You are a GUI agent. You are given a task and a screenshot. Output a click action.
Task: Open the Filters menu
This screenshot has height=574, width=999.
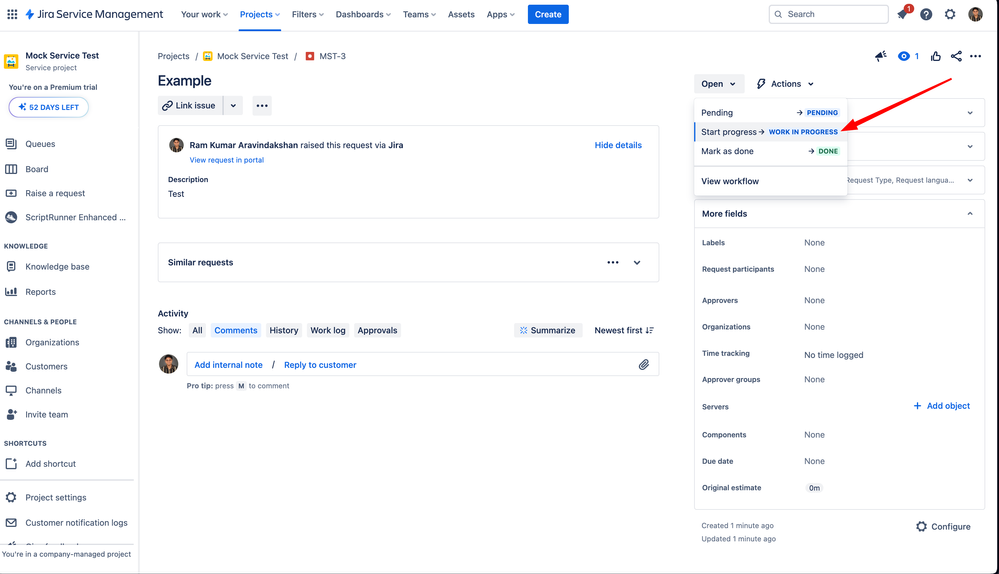(x=308, y=14)
